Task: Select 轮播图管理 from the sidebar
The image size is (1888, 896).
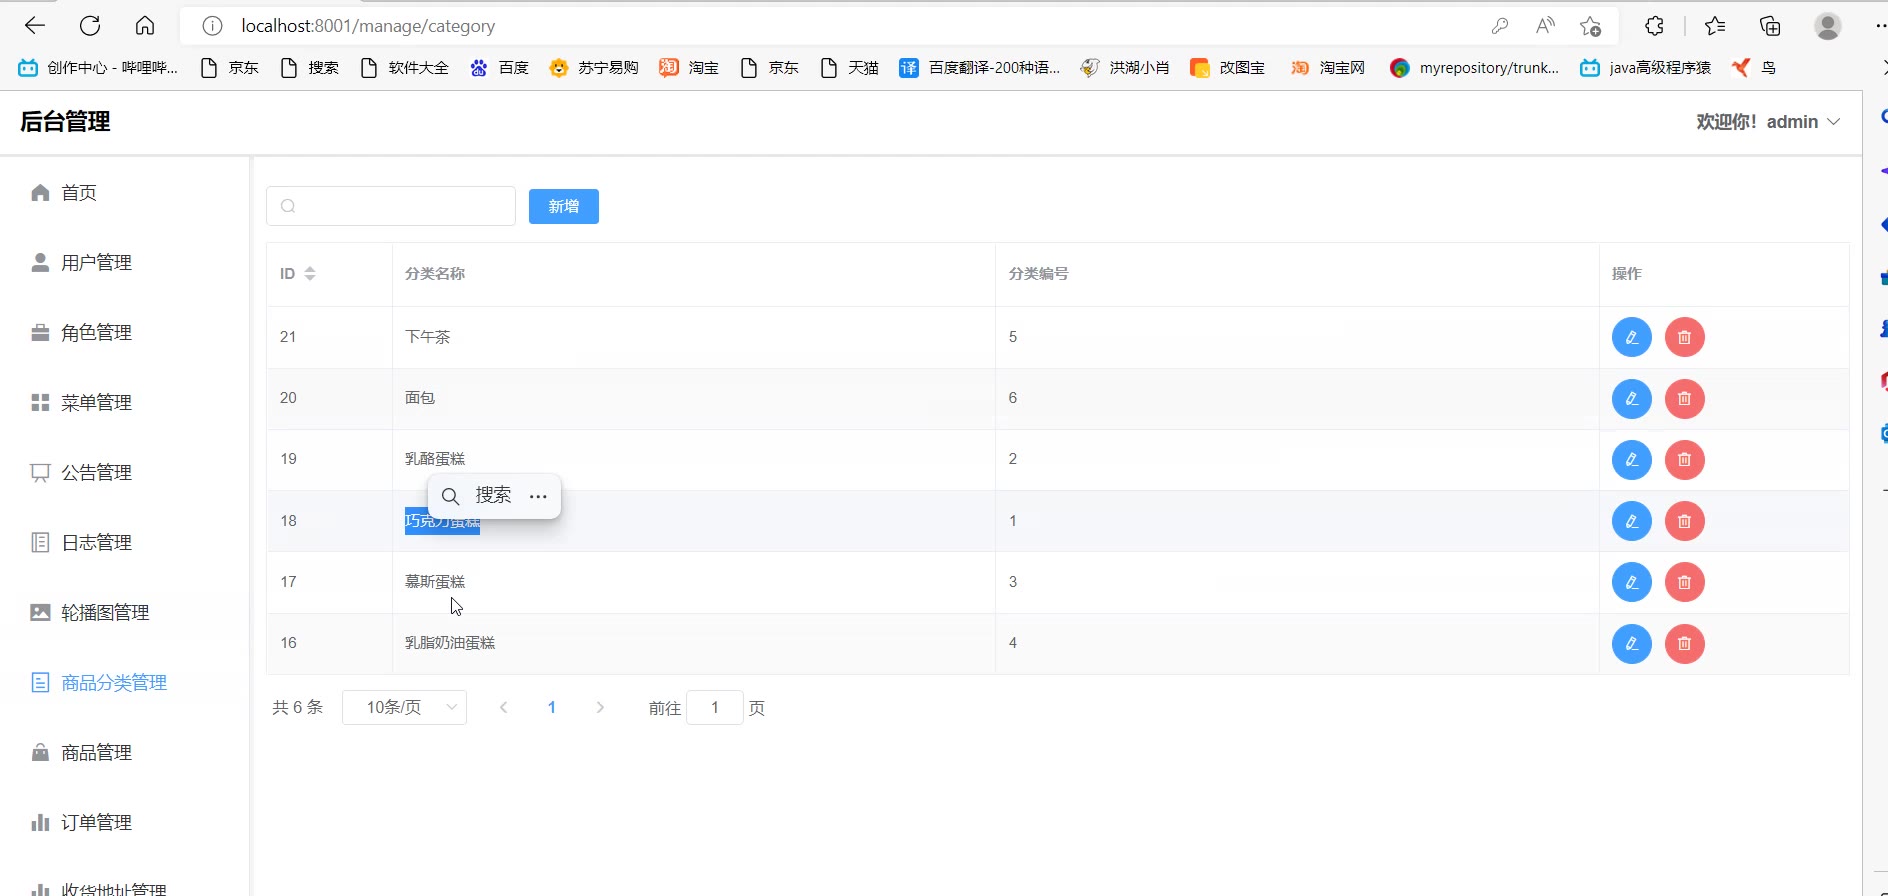Action: [x=104, y=613]
